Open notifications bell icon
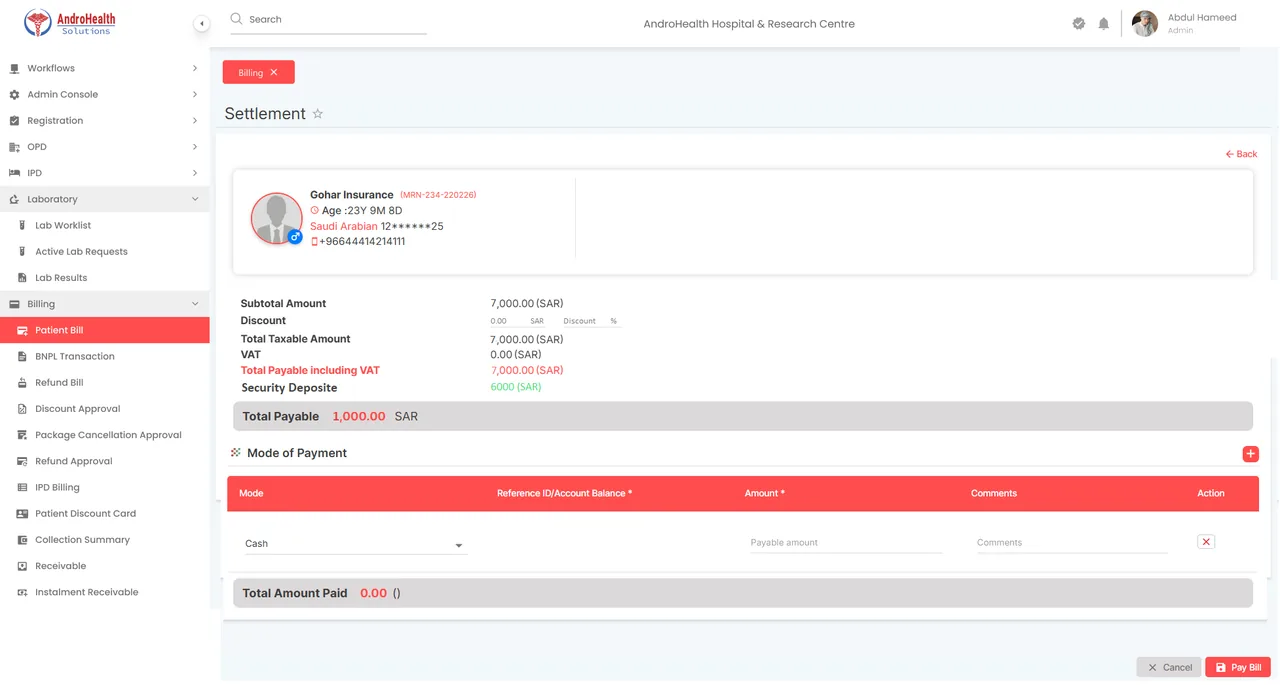The width and height of the screenshot is (1280, 685). point(1104,23)
